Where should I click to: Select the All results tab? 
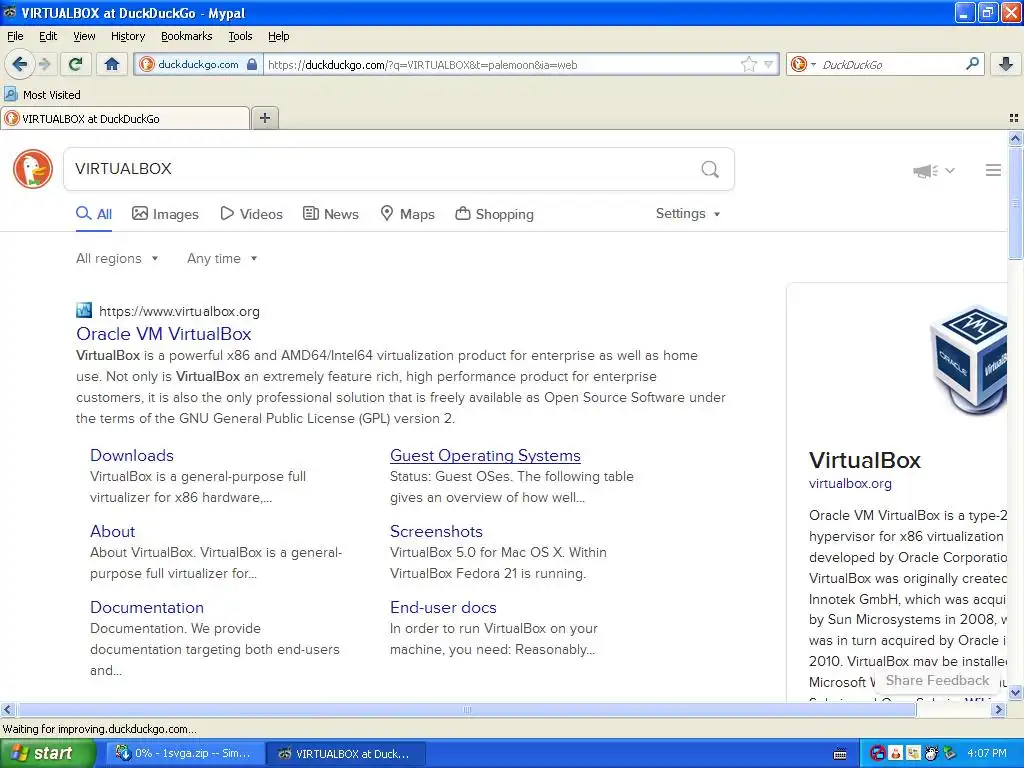click(x=94, y=214)
